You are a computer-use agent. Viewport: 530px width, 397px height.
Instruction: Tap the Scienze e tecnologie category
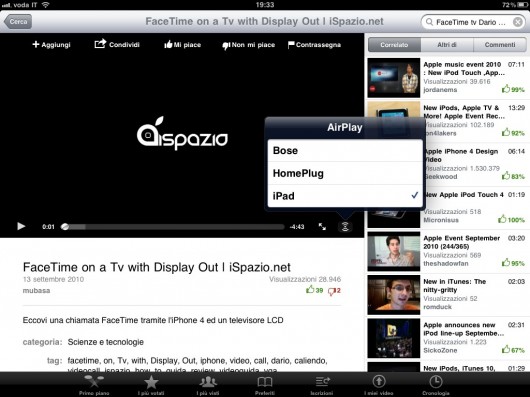106,342
